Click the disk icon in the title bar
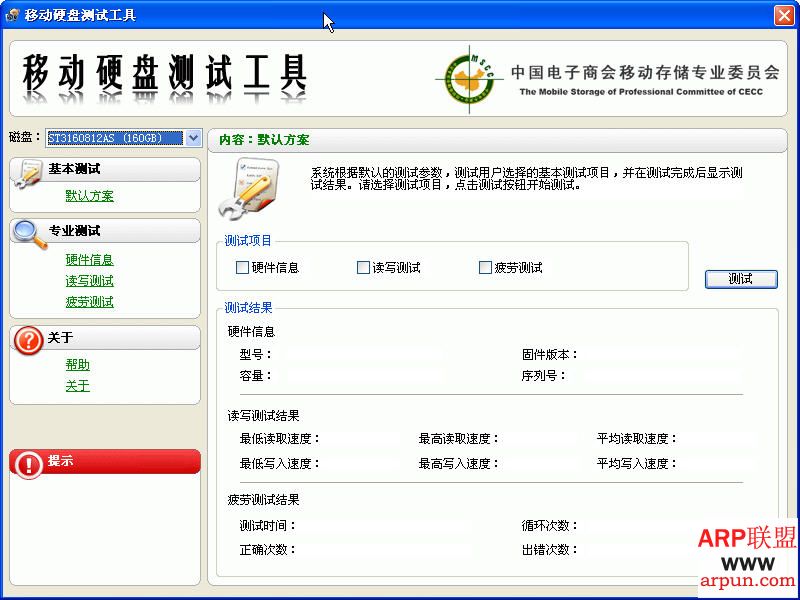This screenshot has width=800, height=600. click(12, 14)
